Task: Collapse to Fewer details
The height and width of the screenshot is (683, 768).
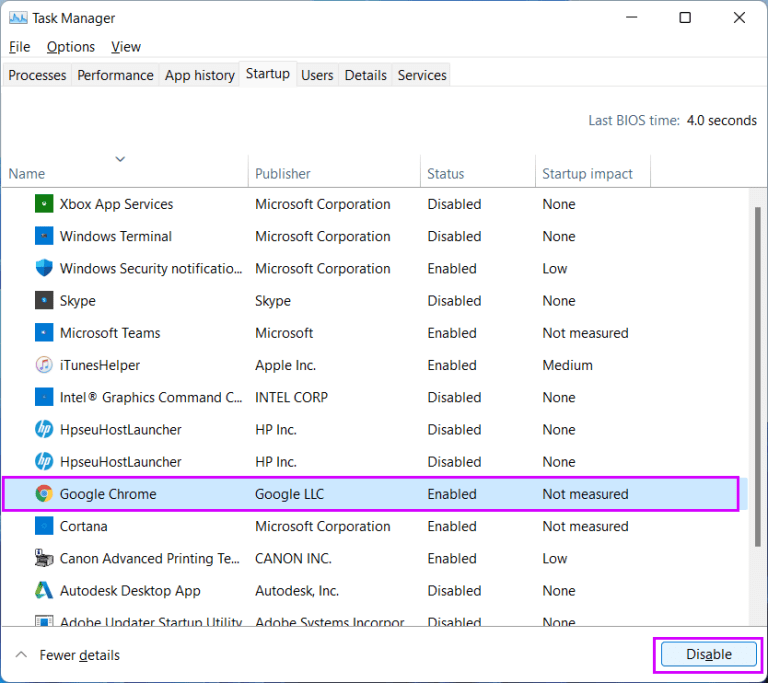Action: [69, 655]
